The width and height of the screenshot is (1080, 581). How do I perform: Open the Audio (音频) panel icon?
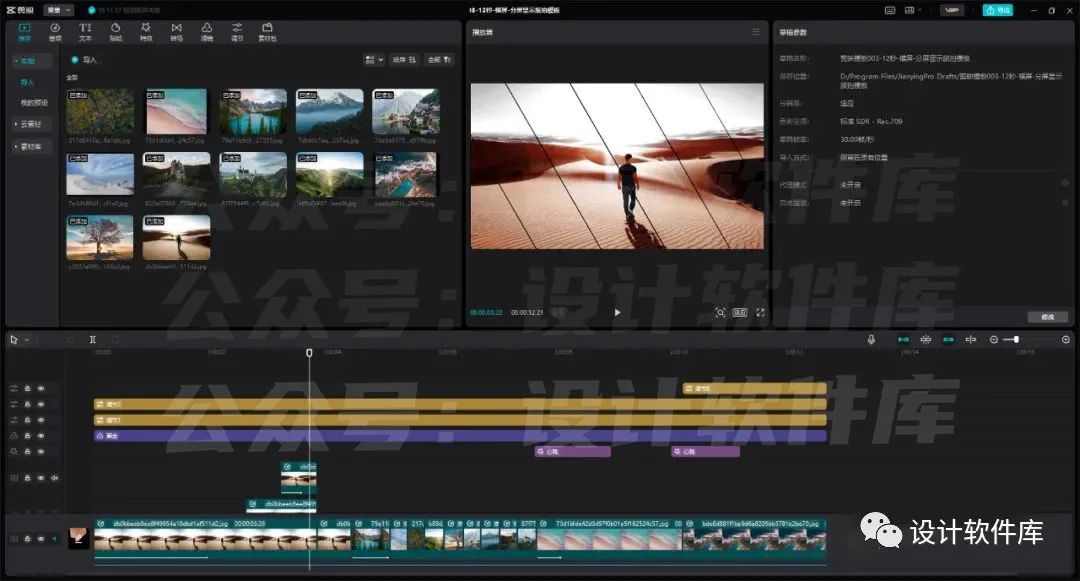tap(55, 32)
